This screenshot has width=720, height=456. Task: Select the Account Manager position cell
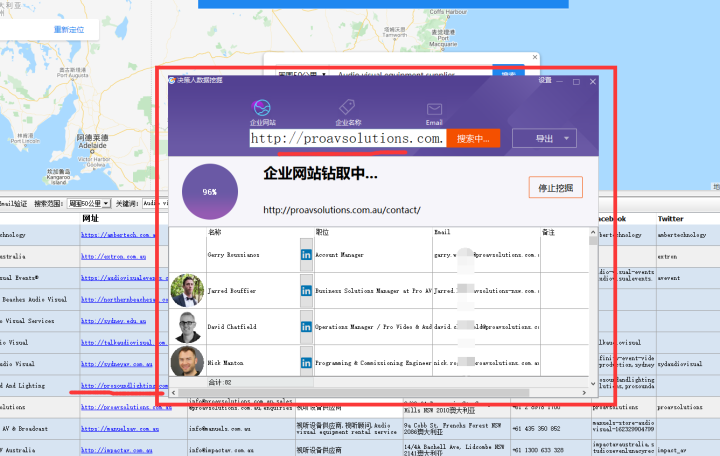(x=373, y=255)
